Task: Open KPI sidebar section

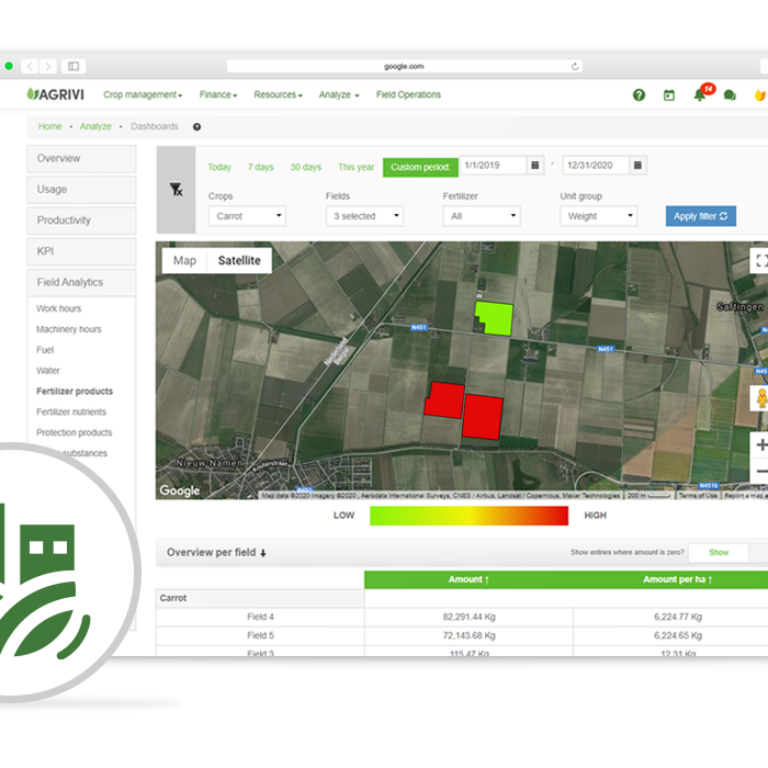Action: pos(81,251)
